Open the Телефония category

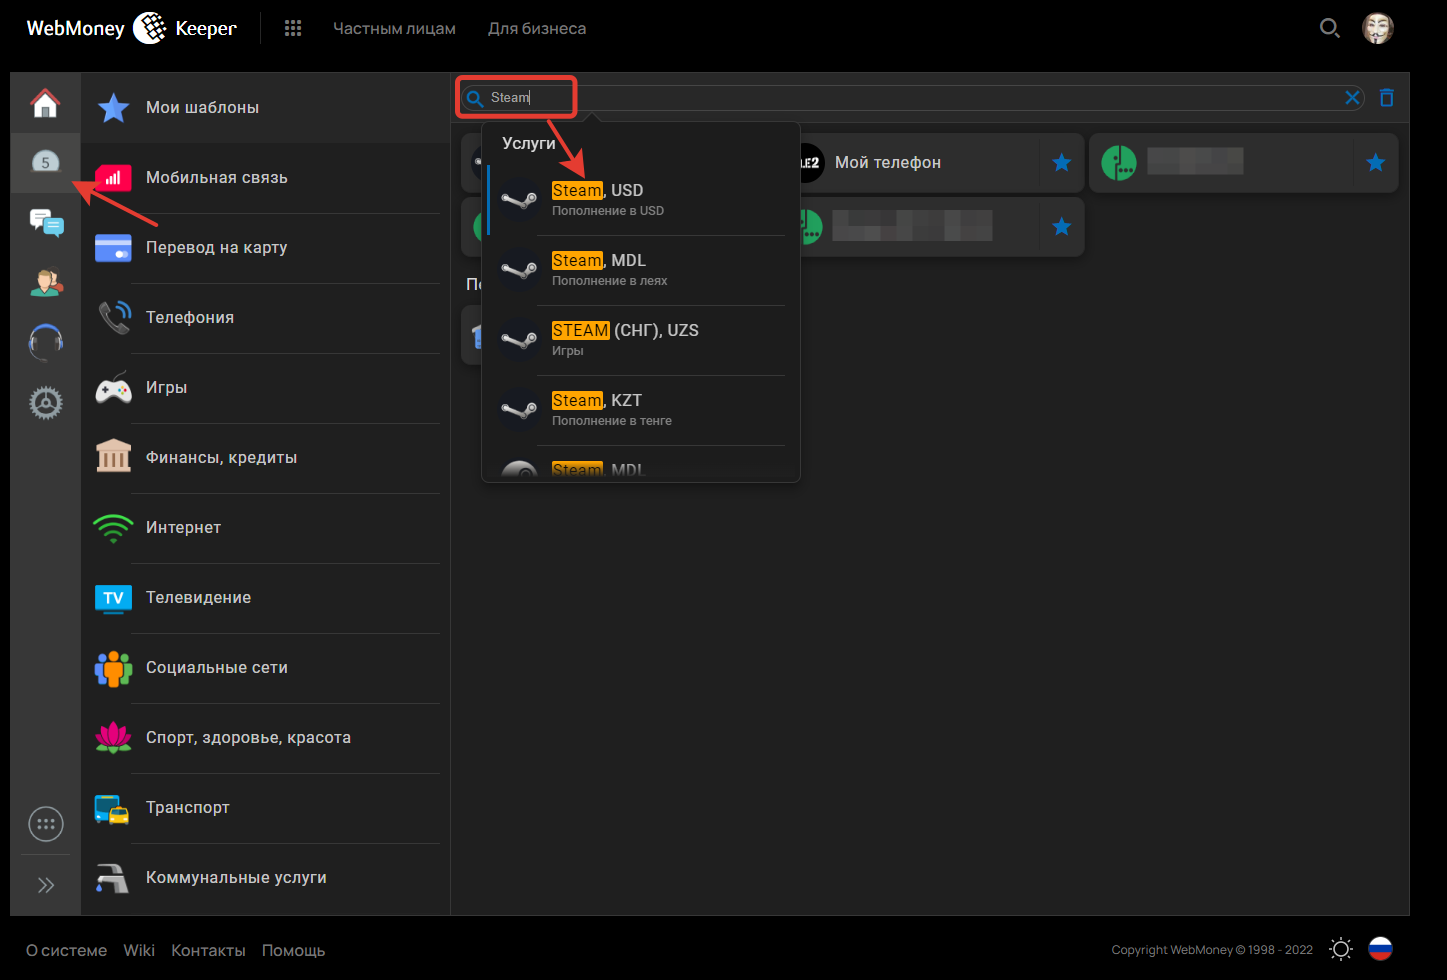265,318
